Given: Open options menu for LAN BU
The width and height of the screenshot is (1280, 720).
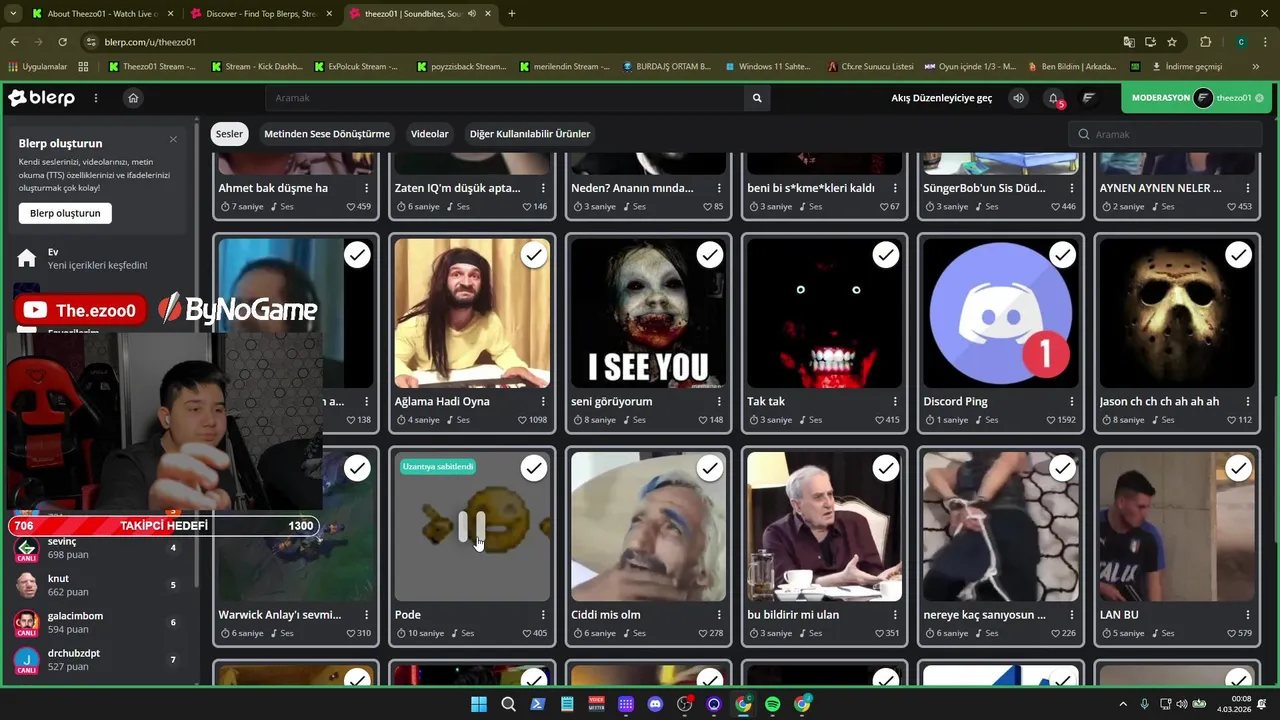Looking at the screenshot, I should tap(1248, 614).
